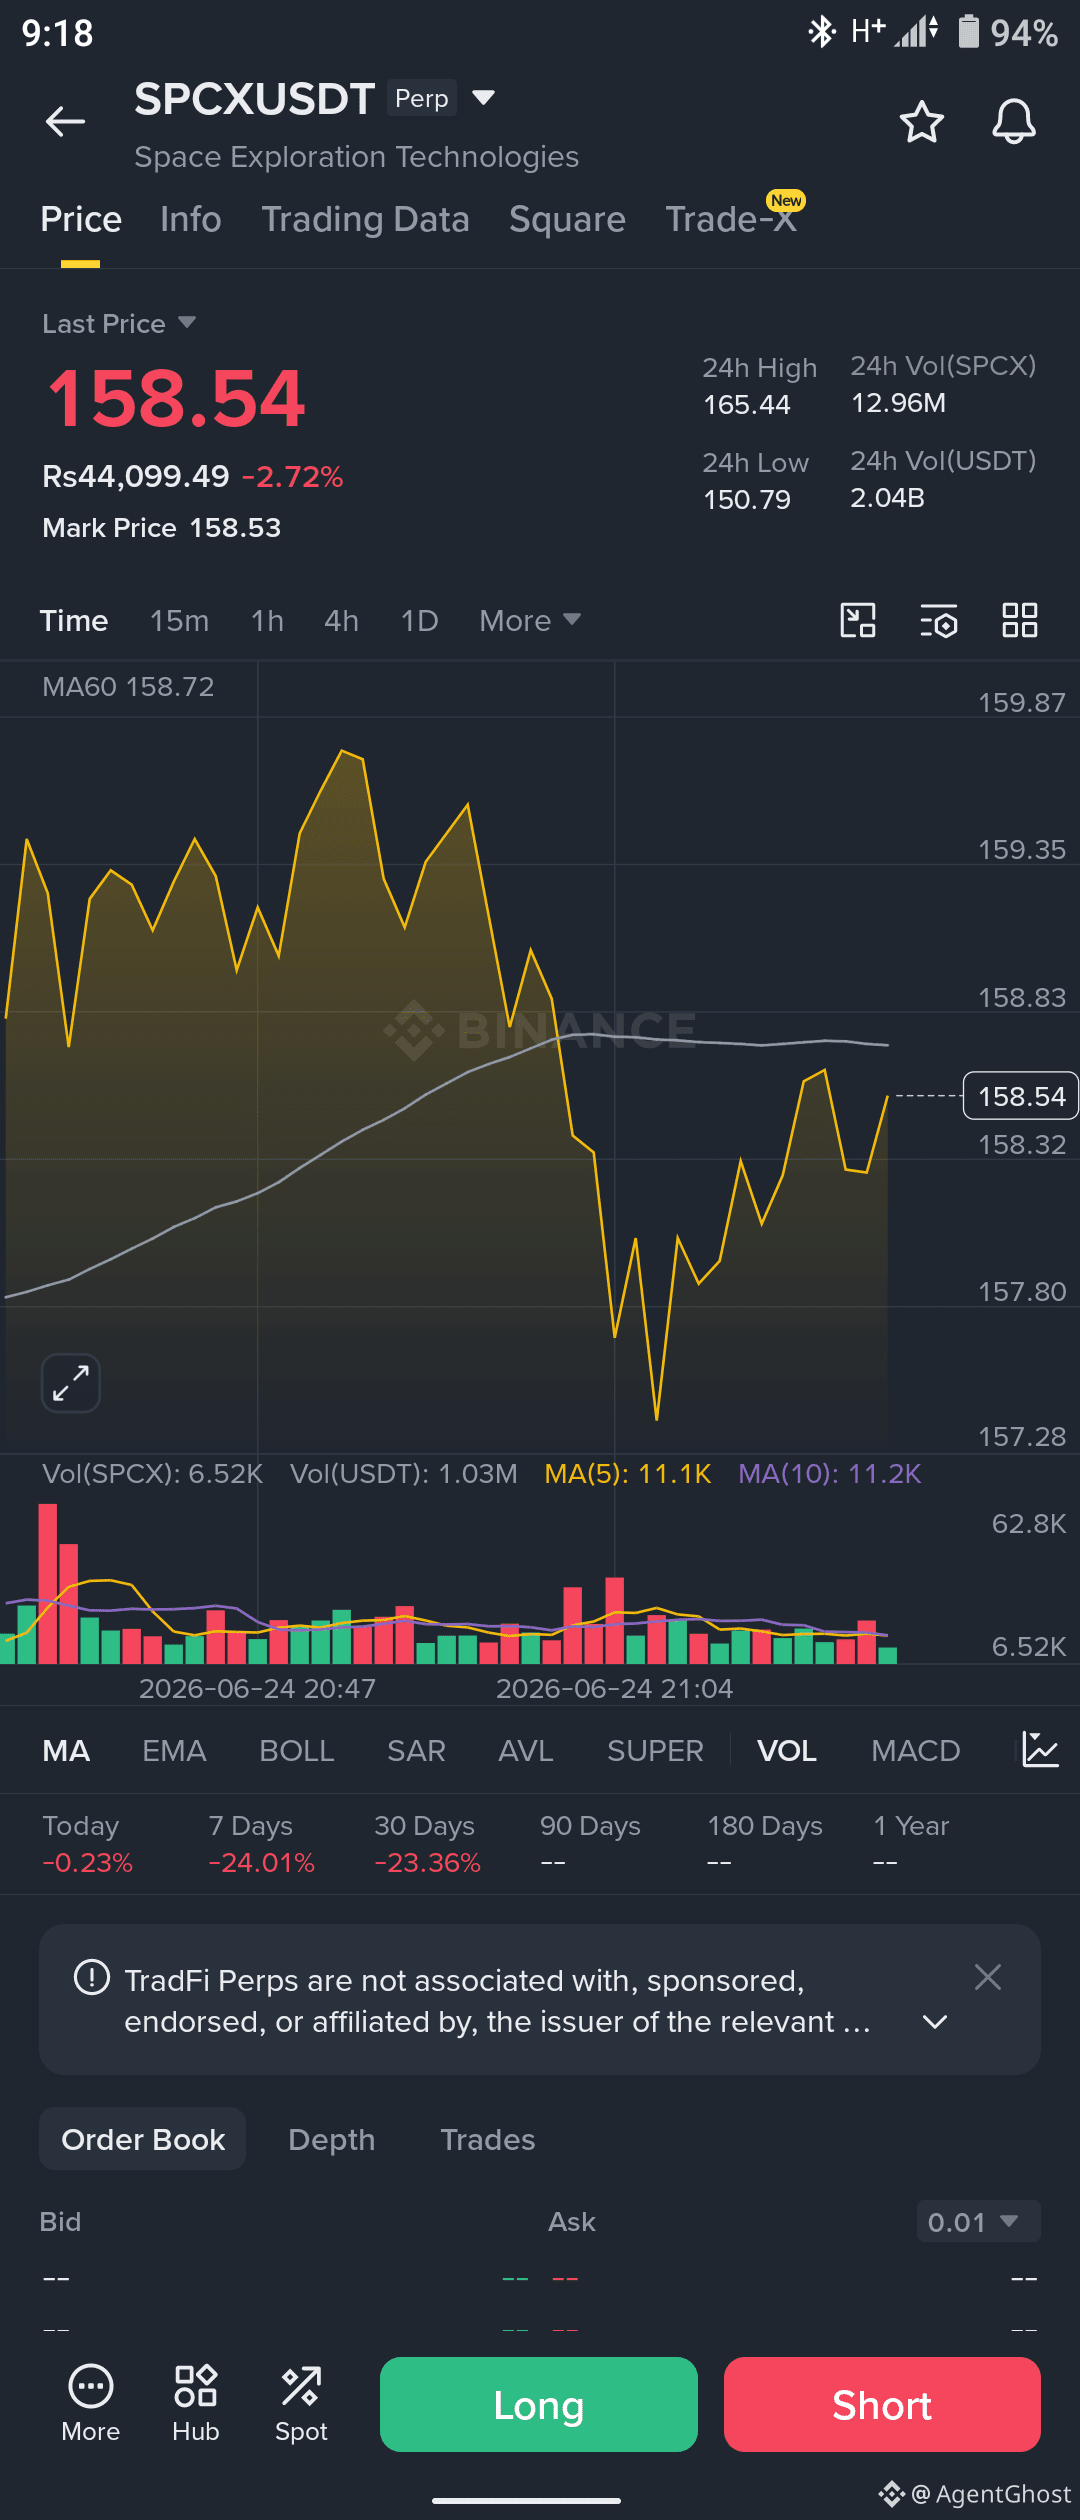Toggle the MA indicator

(66, 1751)
